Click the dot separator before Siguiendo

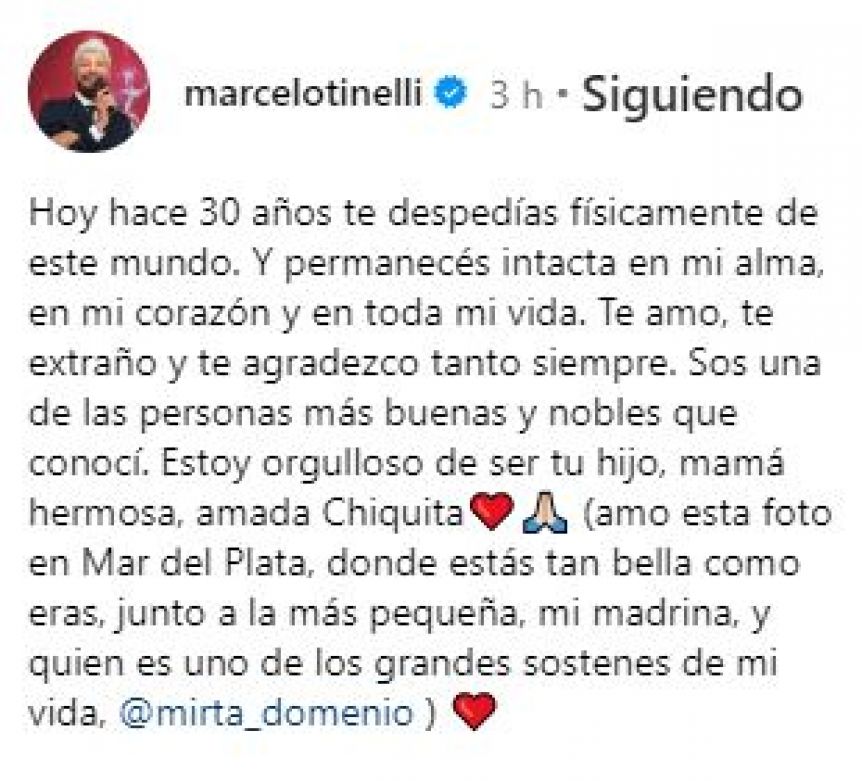tap(562, 95)
